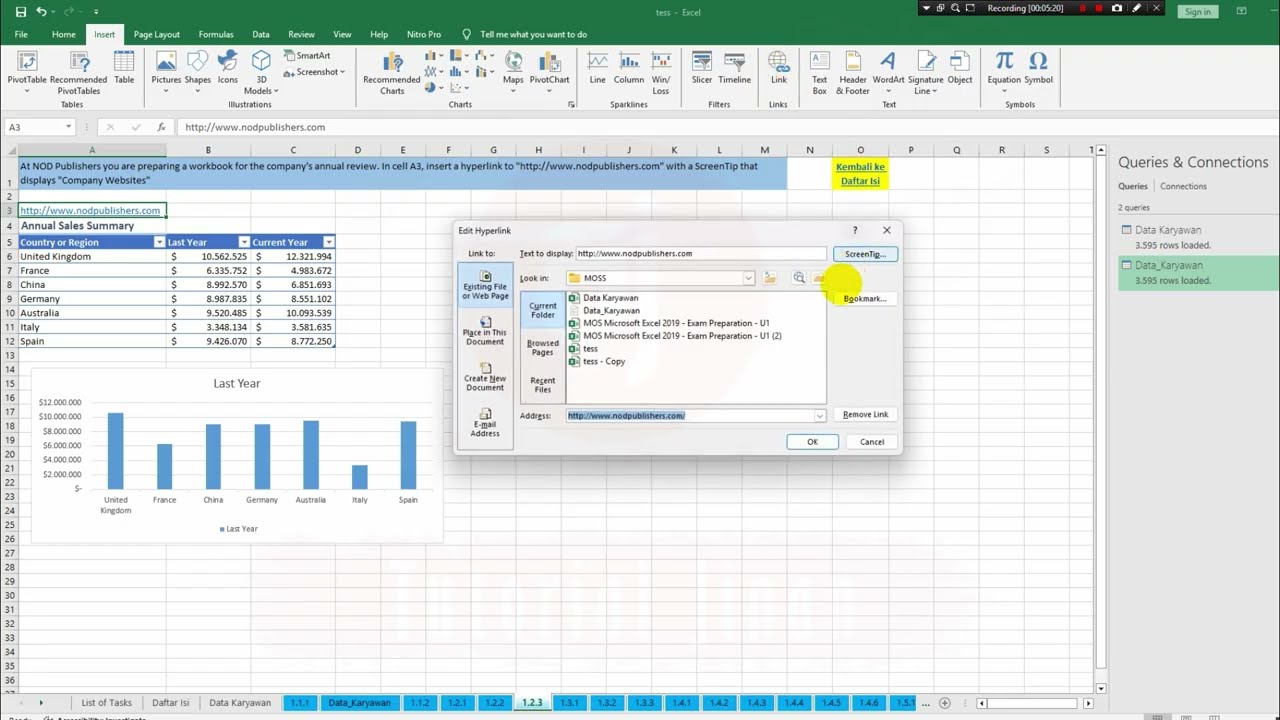
Task: Open the 1.3.1 sheet tab
Action: (569, 703)
